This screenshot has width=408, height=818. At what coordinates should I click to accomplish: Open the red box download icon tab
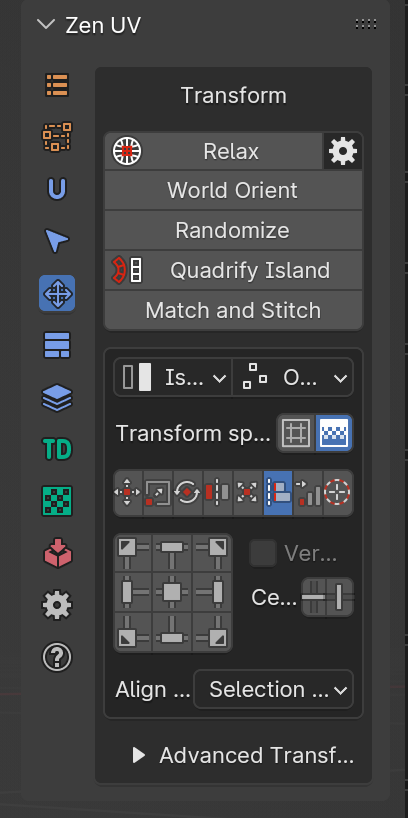pos(57,553)
